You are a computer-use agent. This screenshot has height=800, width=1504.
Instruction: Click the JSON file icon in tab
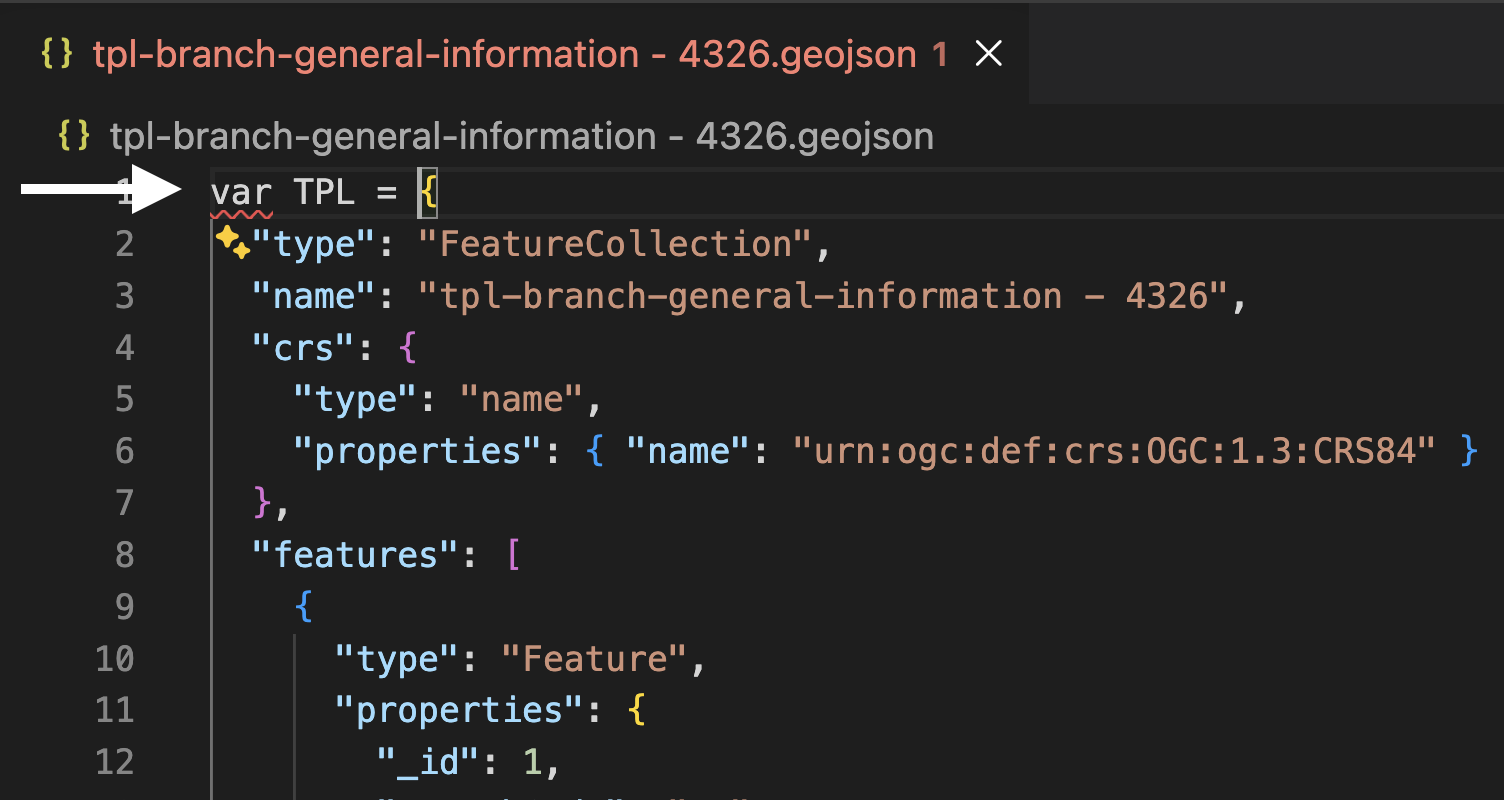pyautogui.click(x=57, y=54)
